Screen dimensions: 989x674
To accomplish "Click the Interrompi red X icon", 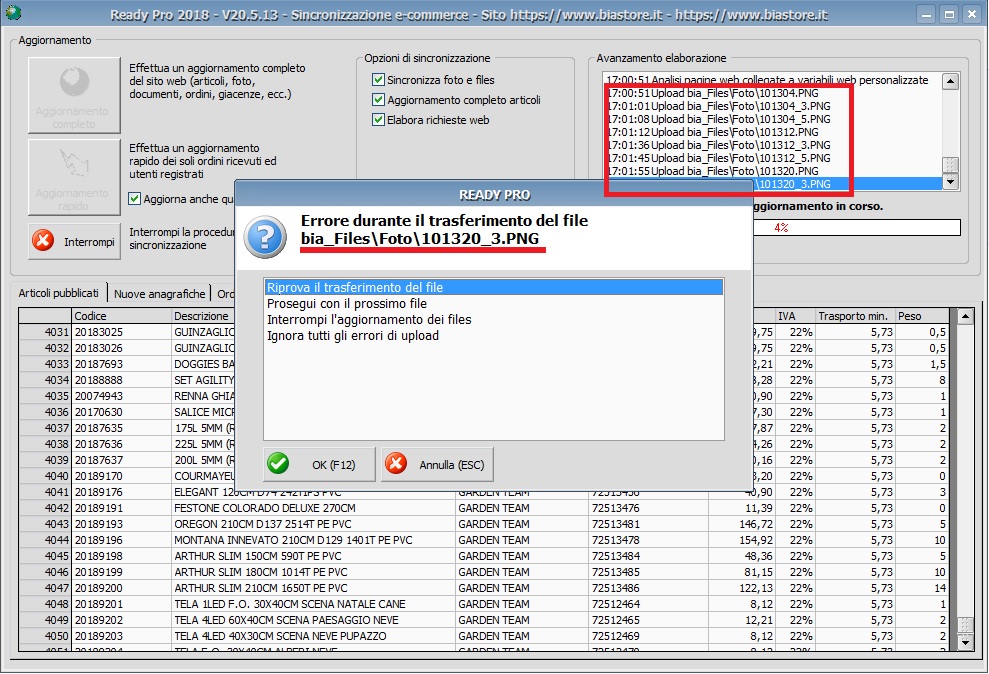I will [43, 241].
